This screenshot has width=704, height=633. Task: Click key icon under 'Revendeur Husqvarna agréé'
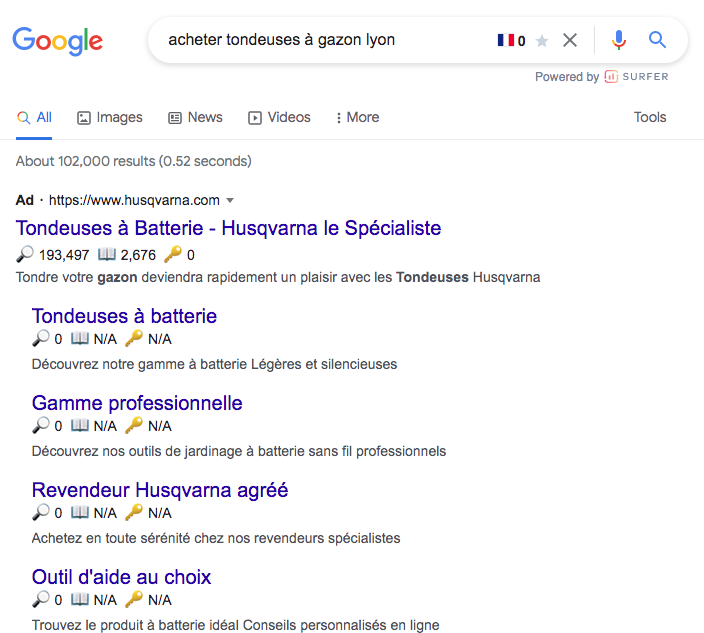coord(134,512)
